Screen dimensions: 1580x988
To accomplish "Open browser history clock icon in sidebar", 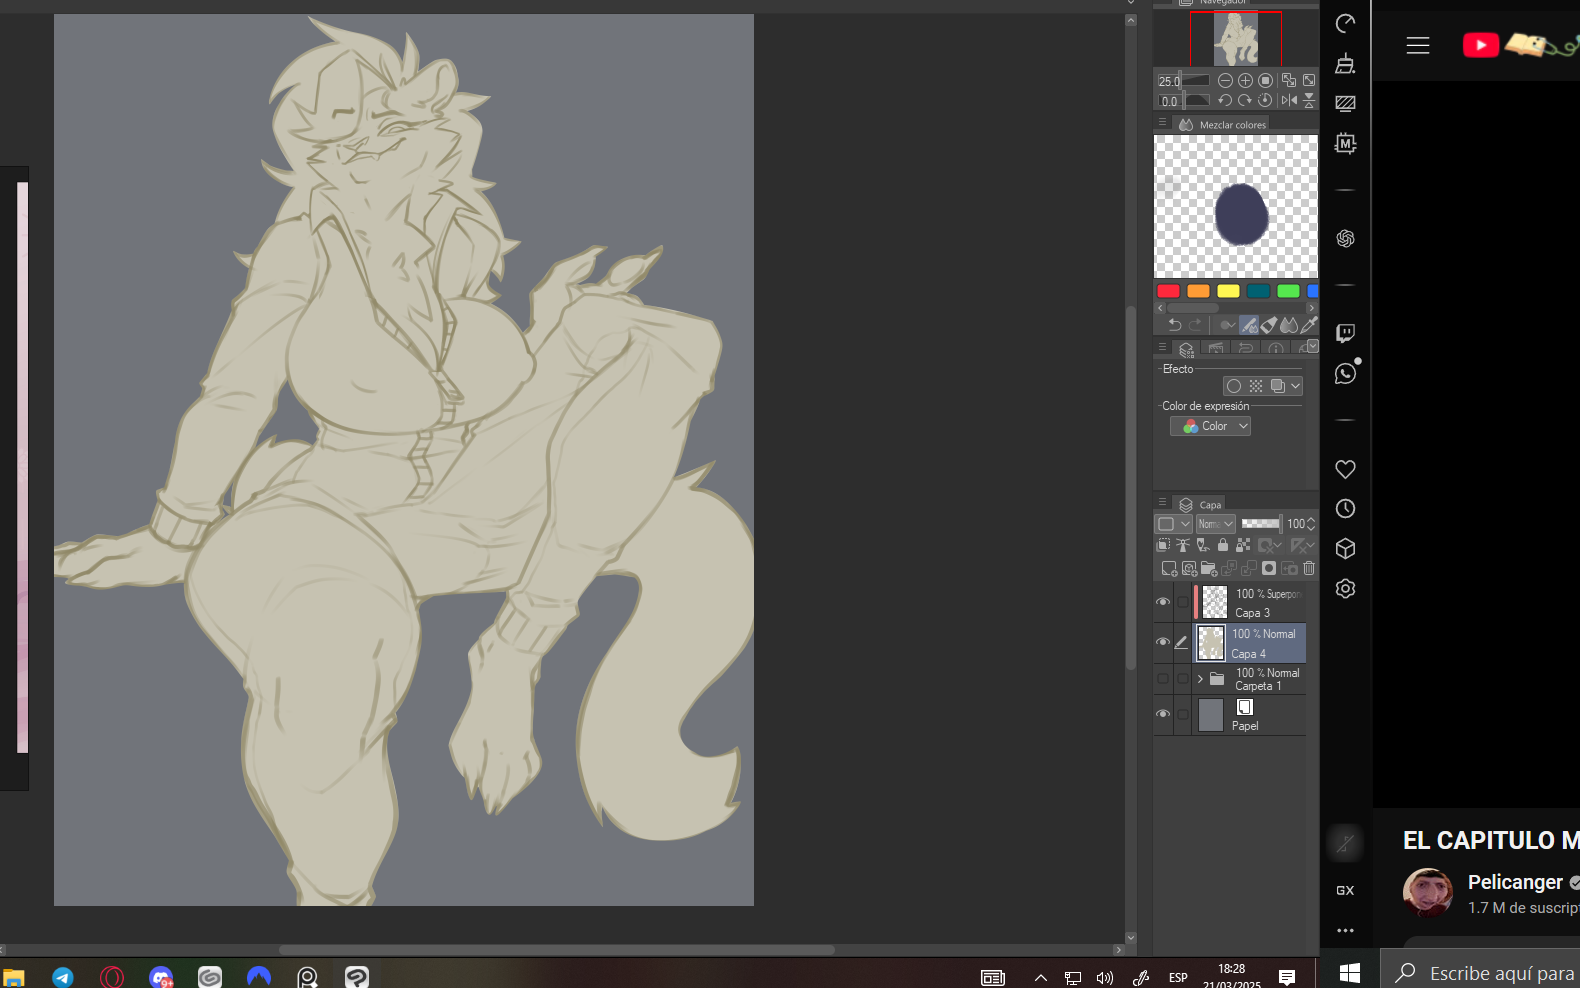I will click(1346, 509).
